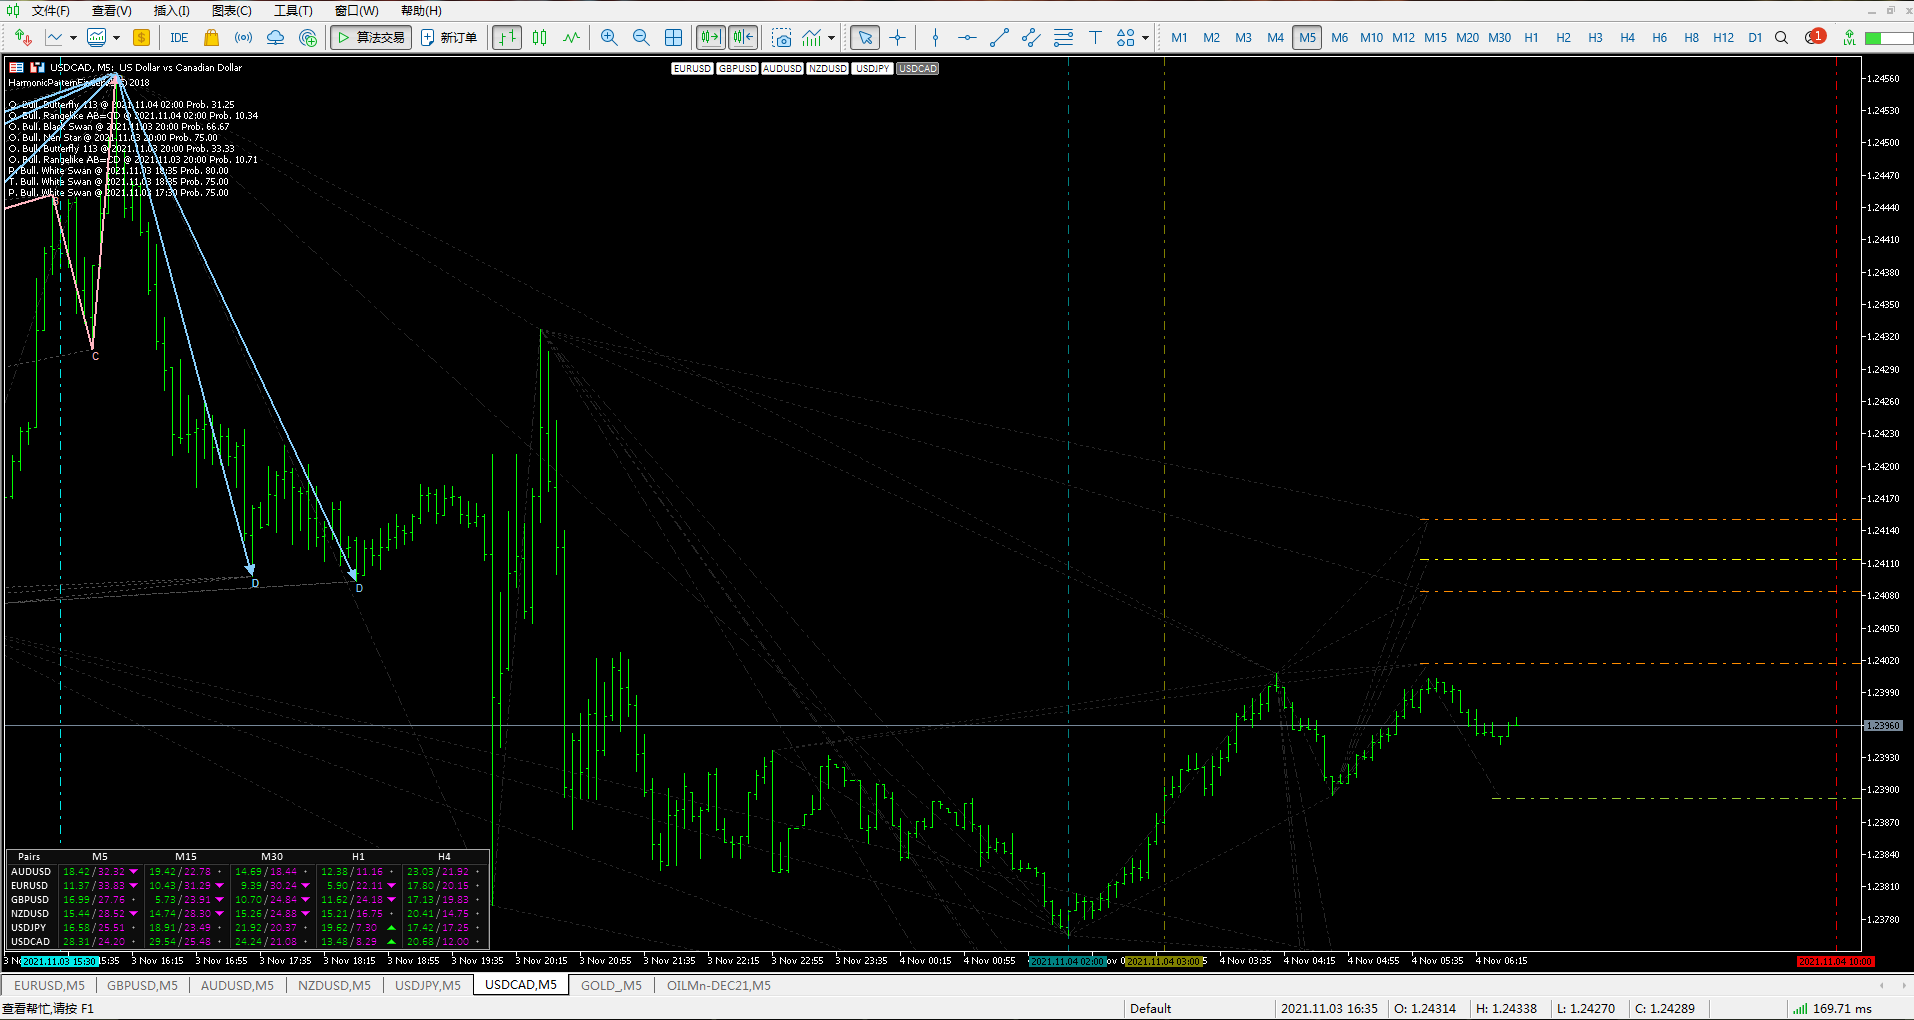1914x1020 pixels.
Task: Open the 帮助(H) menu
Action: (421, 11)
